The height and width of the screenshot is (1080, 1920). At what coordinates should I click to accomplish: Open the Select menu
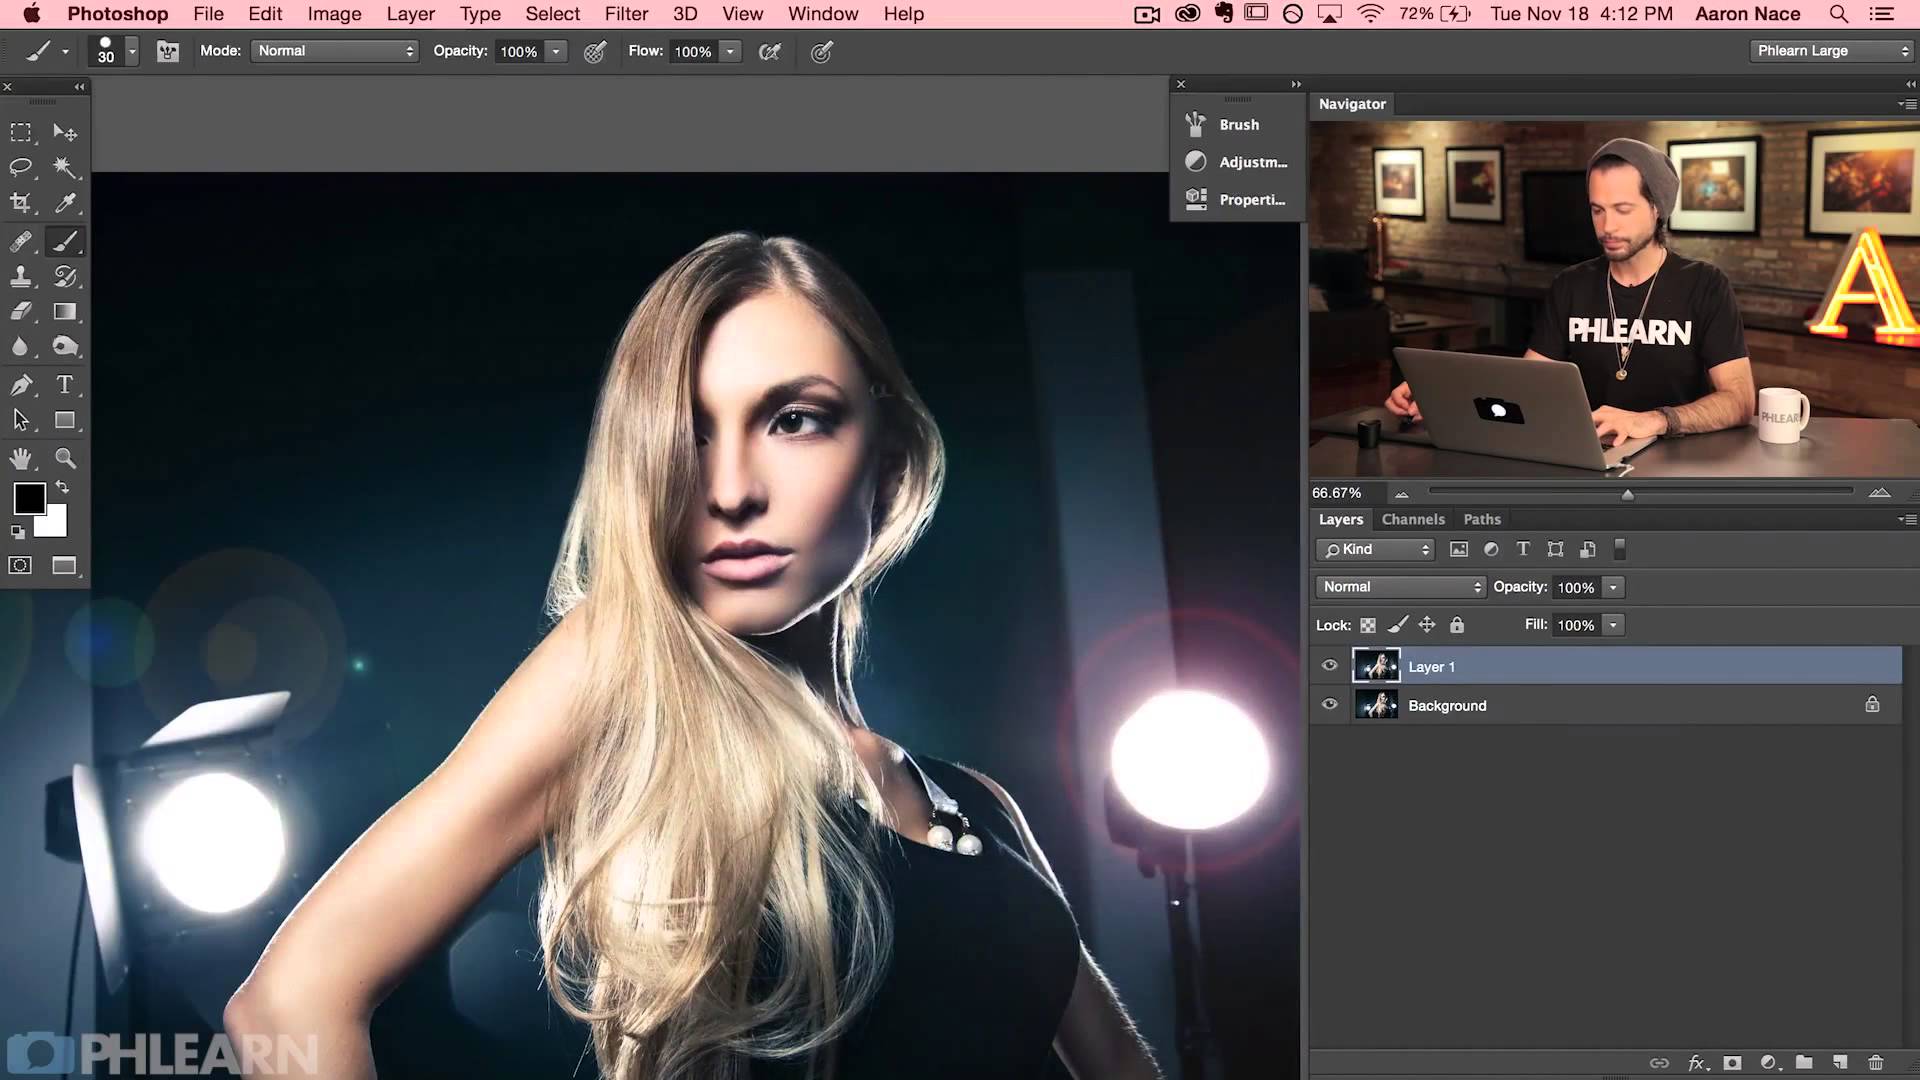click(552, 14)
